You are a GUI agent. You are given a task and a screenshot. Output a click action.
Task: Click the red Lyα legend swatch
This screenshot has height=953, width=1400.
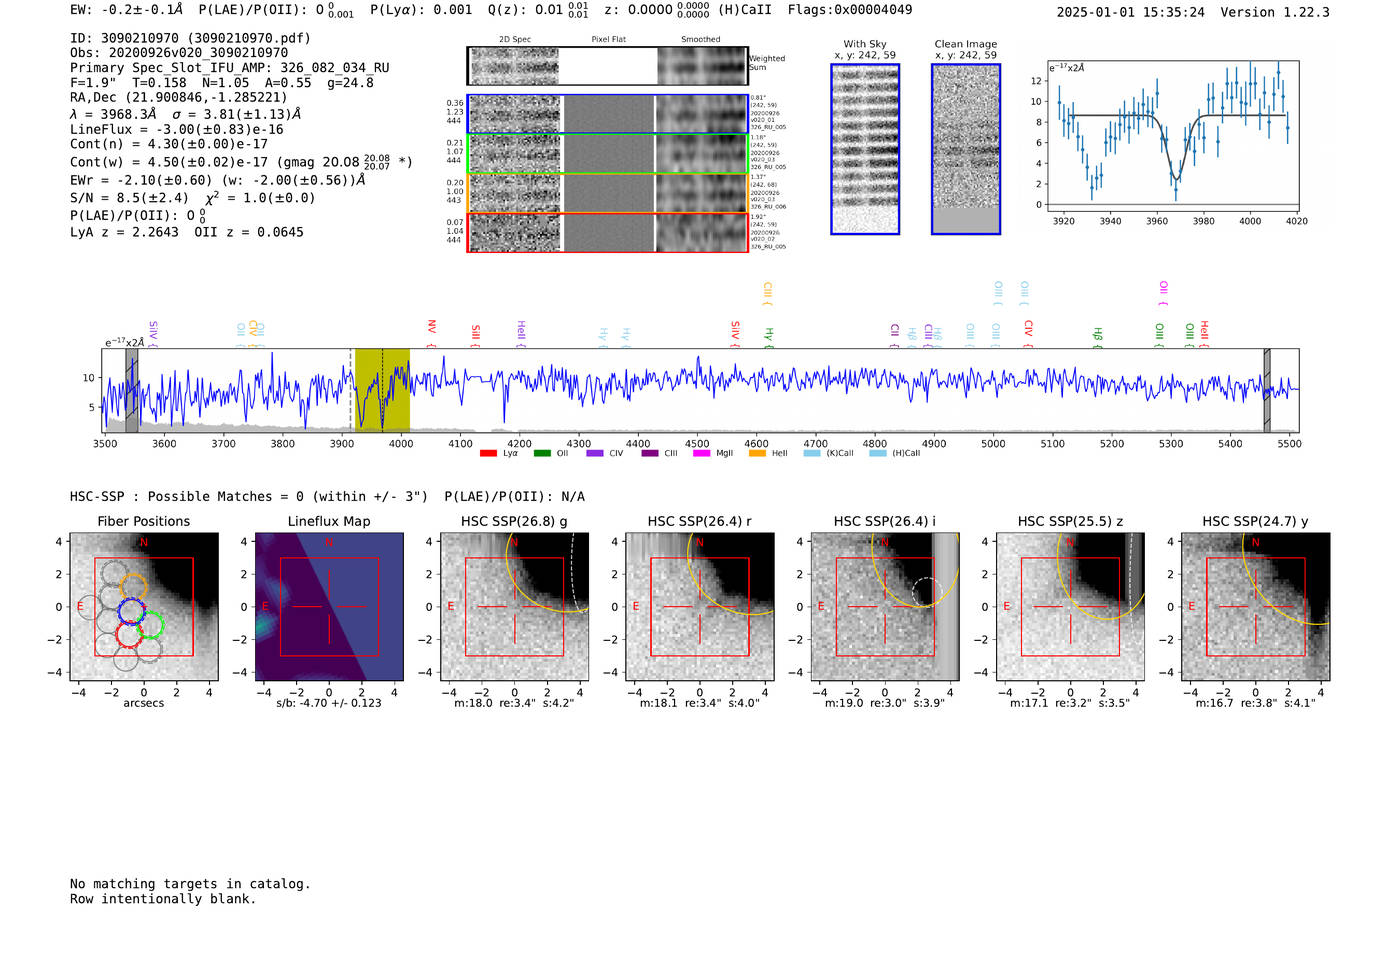coord(488,454)
